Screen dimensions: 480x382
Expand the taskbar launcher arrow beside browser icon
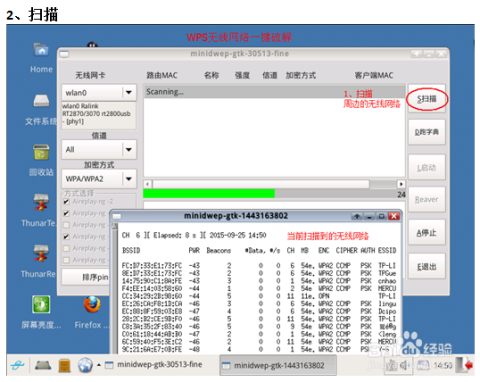99,365
